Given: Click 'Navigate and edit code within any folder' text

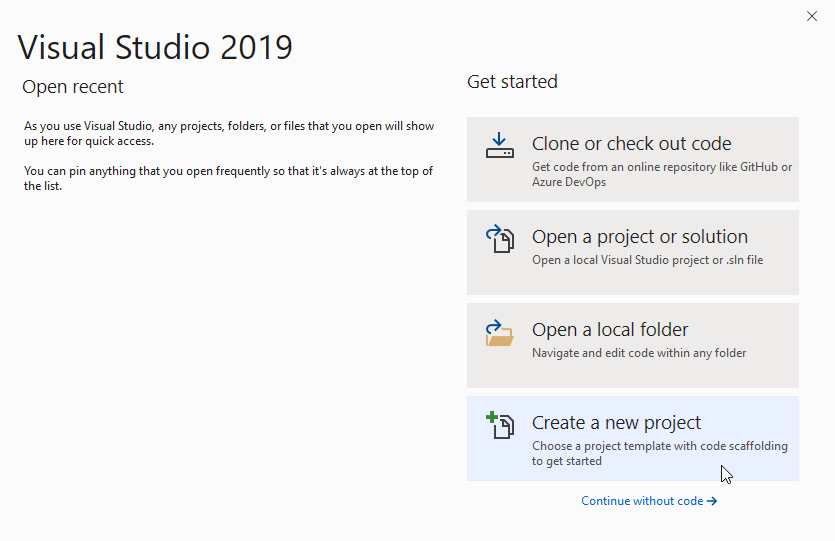Looking at the screenshot, I should [638, 353].
